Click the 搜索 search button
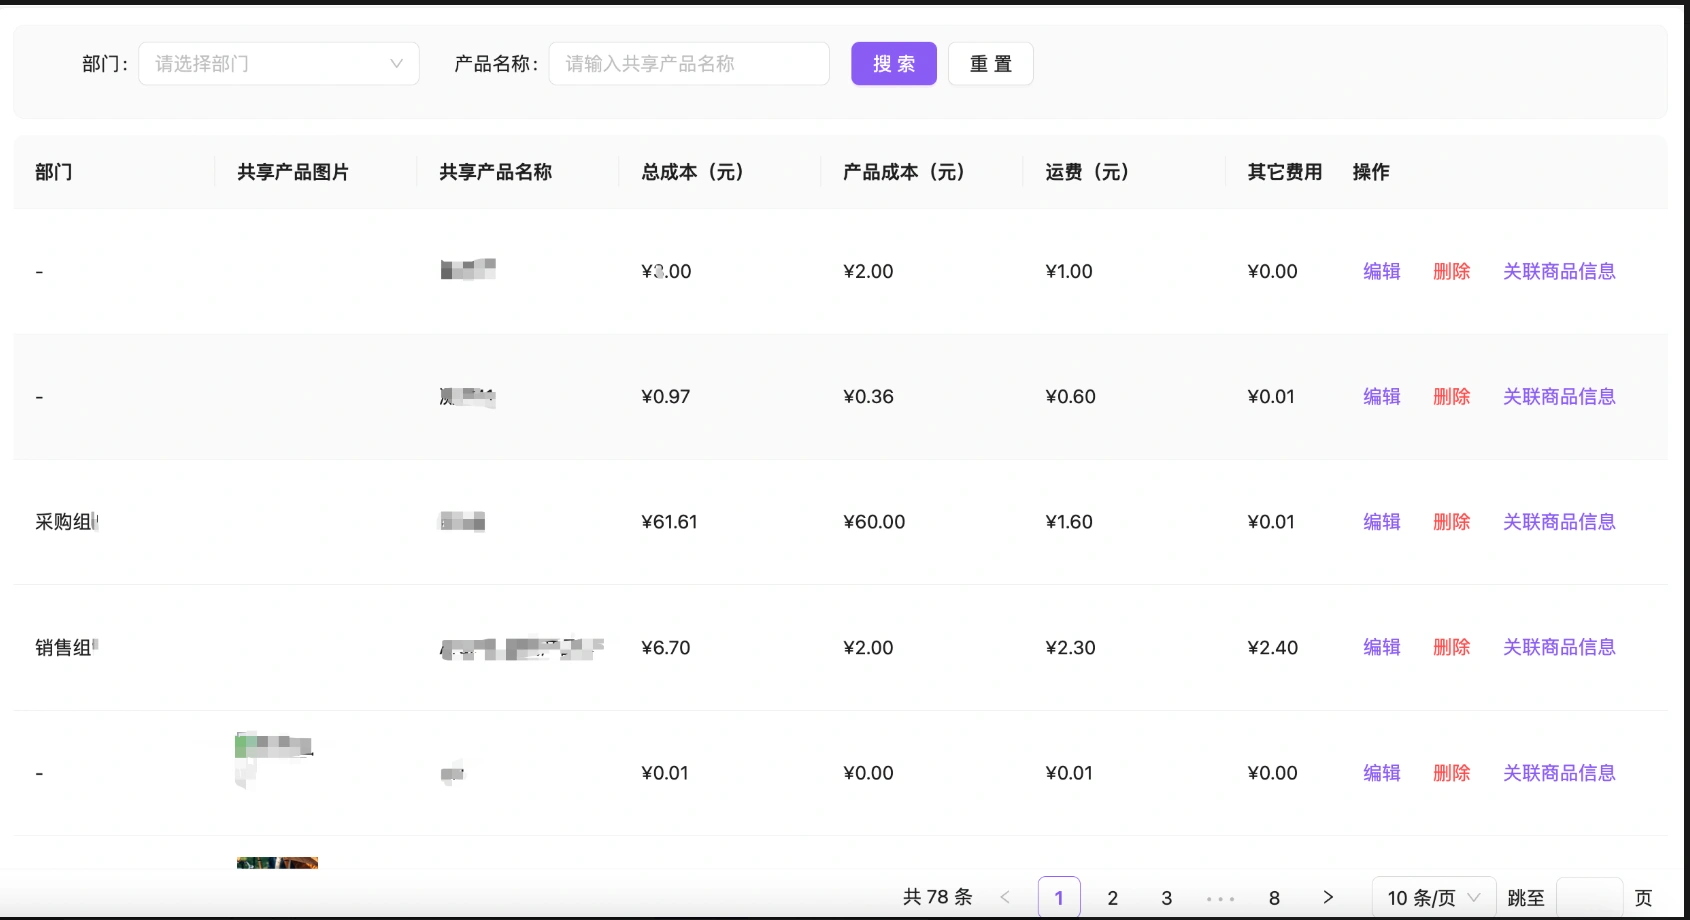This screenshot has height=920, width=1690. pyautogui.click(x=894, y=64)
